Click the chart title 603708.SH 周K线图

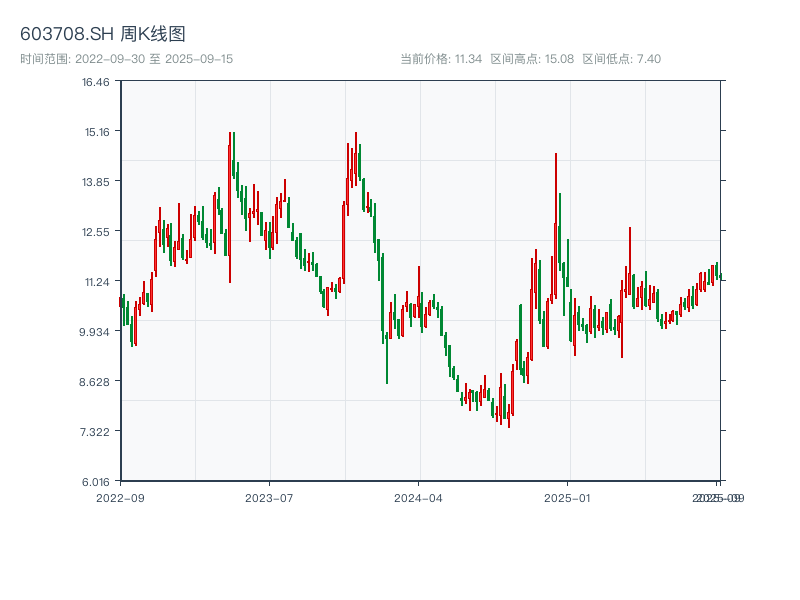tap(103, 34)
